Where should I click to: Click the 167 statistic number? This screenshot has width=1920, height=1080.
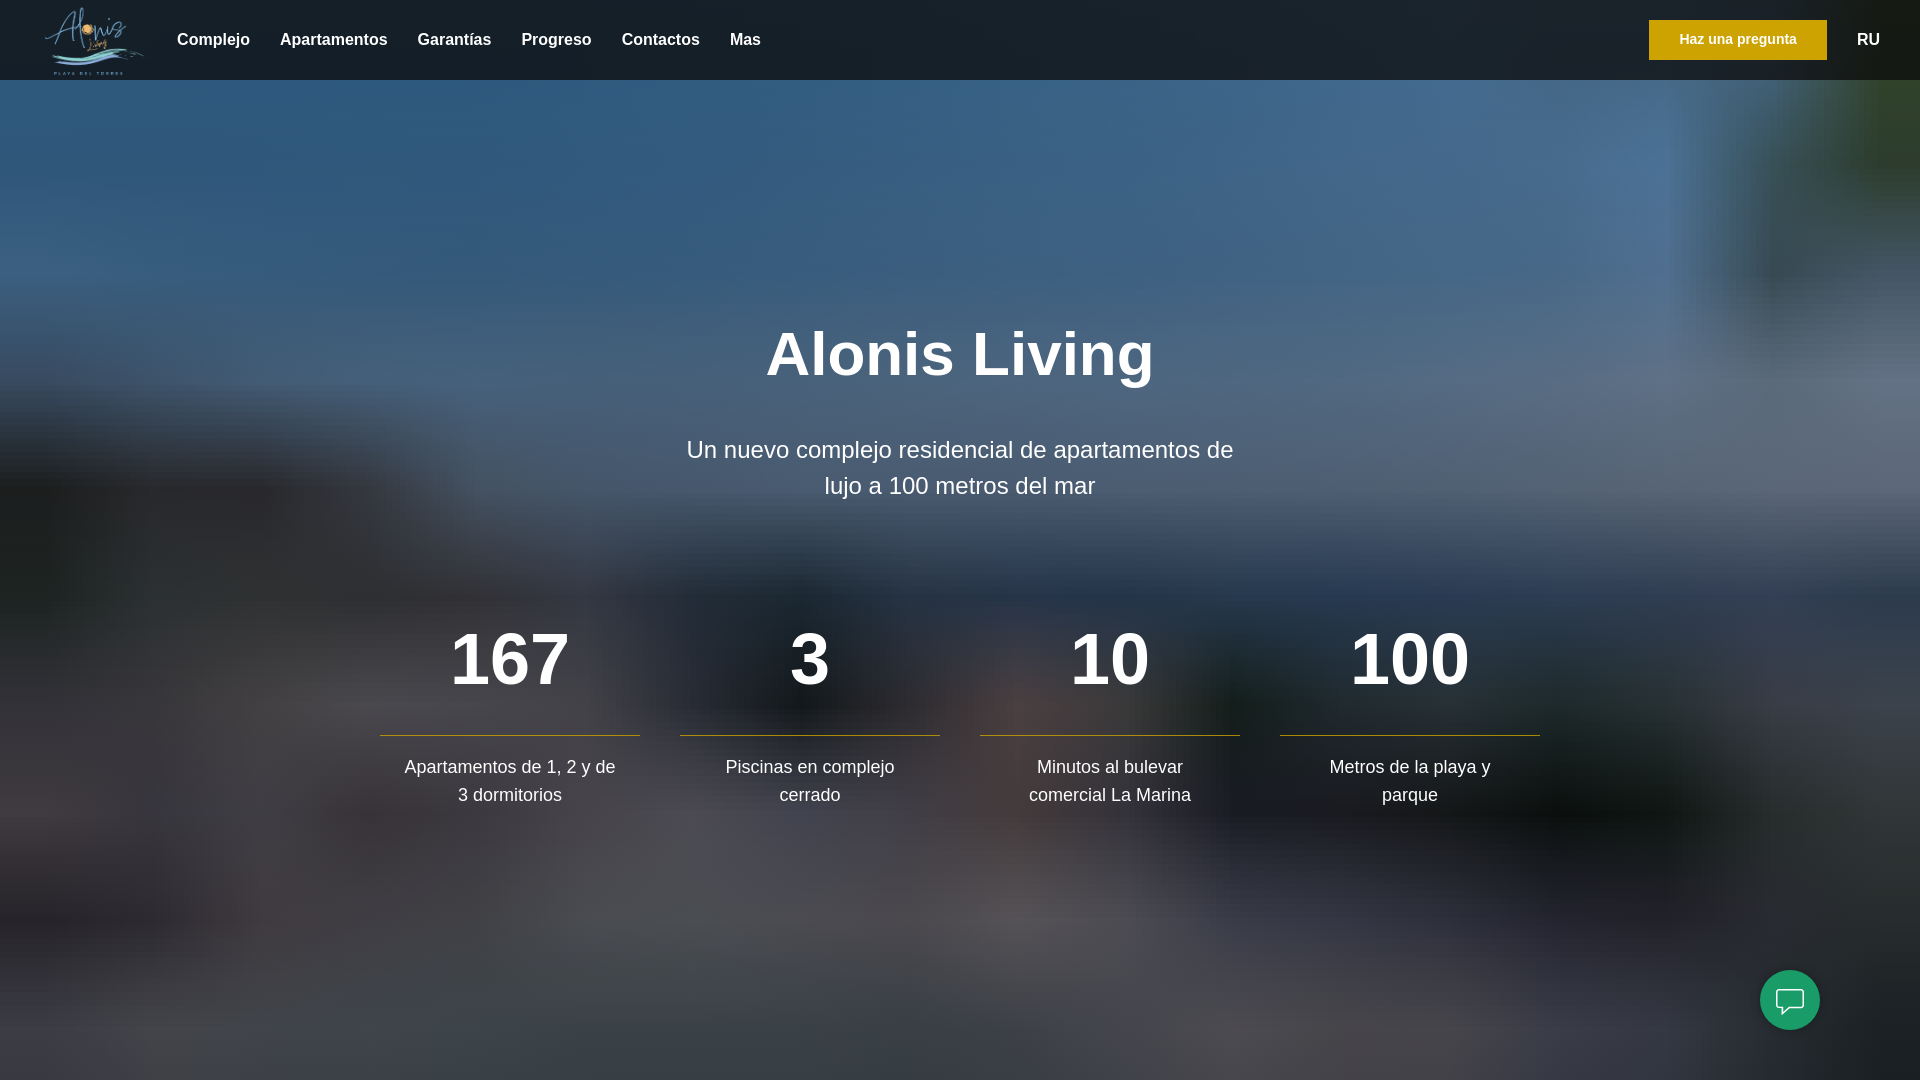click(510, 660)
